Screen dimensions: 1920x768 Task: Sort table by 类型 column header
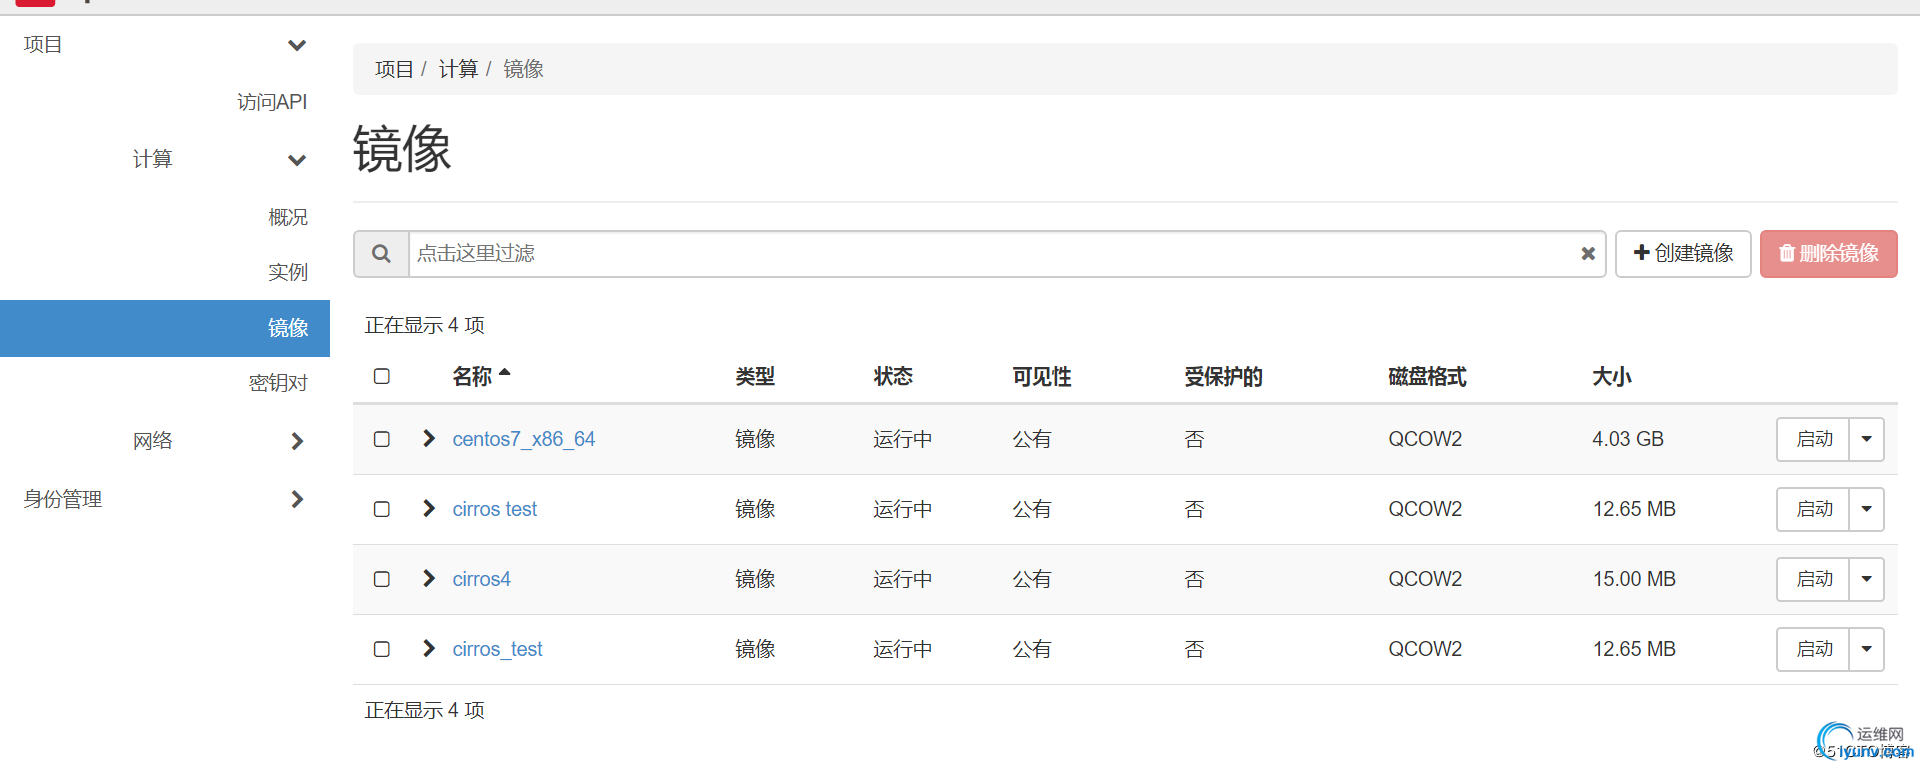pos(755,377)
